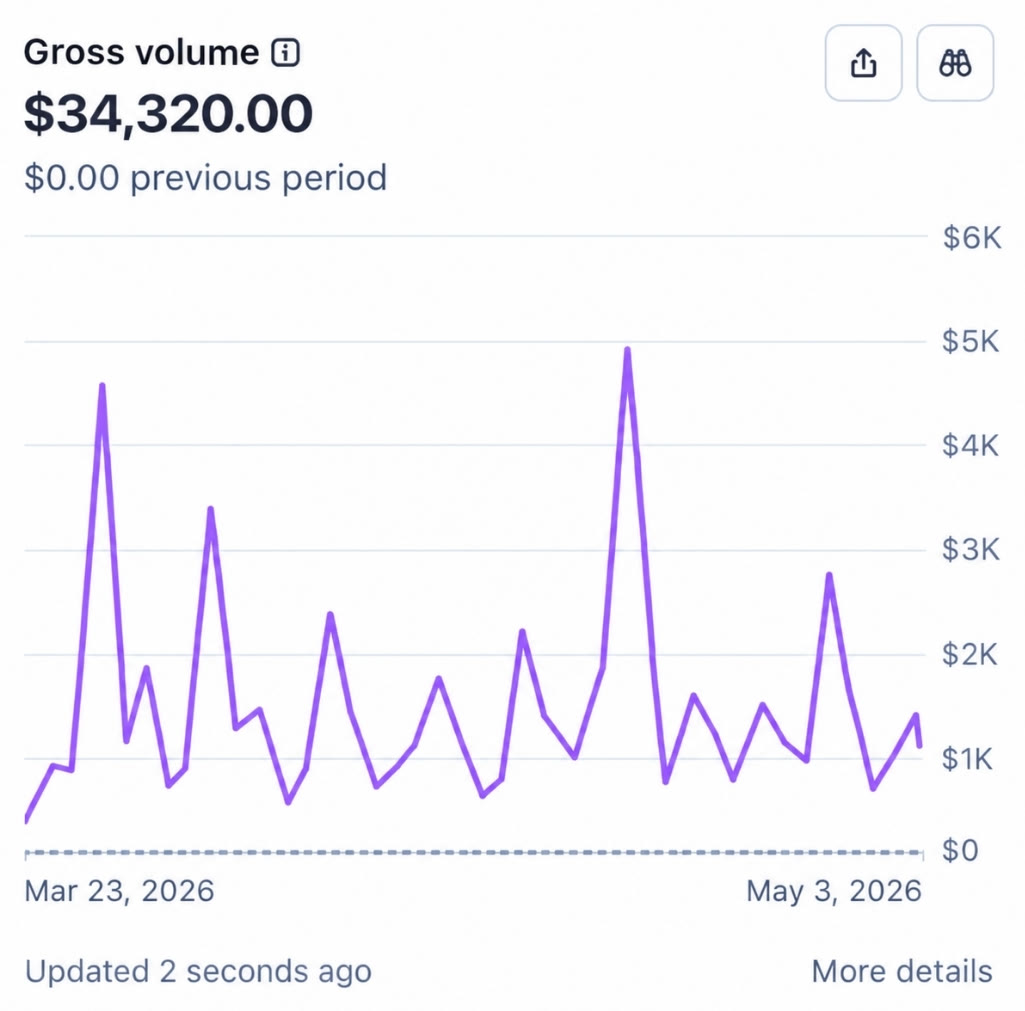1025x1011 pixels.
Task: Click the dashed previous-period baseline
Action: pyautogui.click(x=473, y=852)
